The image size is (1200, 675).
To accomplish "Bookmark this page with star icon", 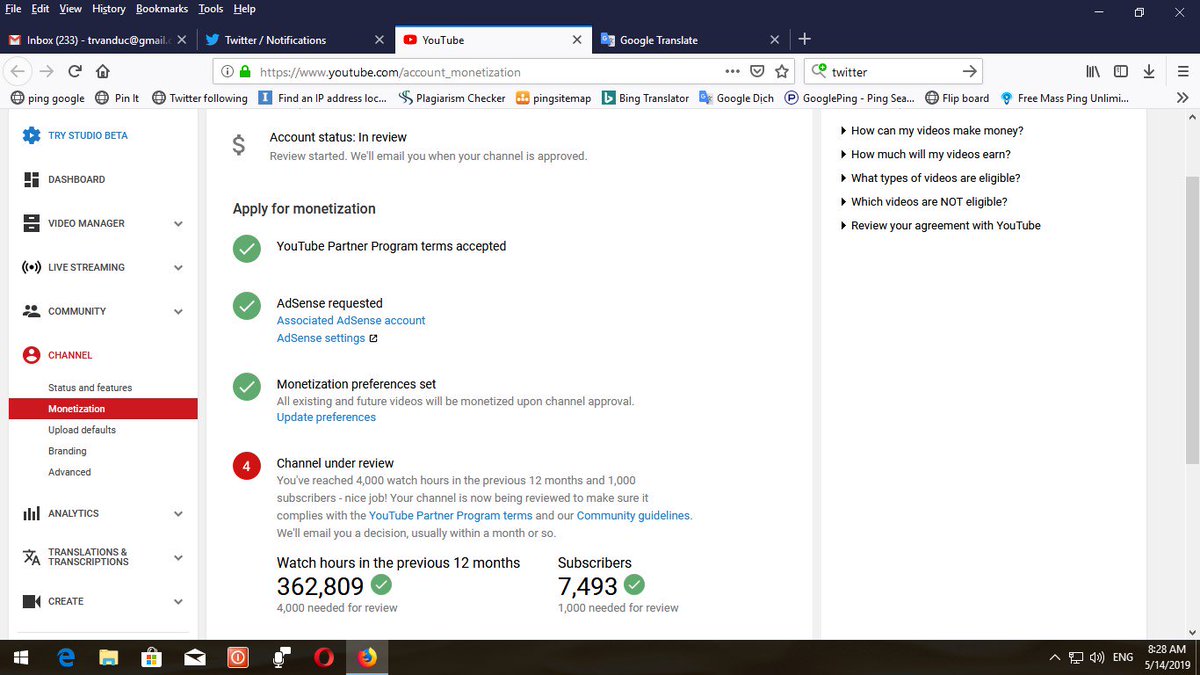I will point(783,71).
